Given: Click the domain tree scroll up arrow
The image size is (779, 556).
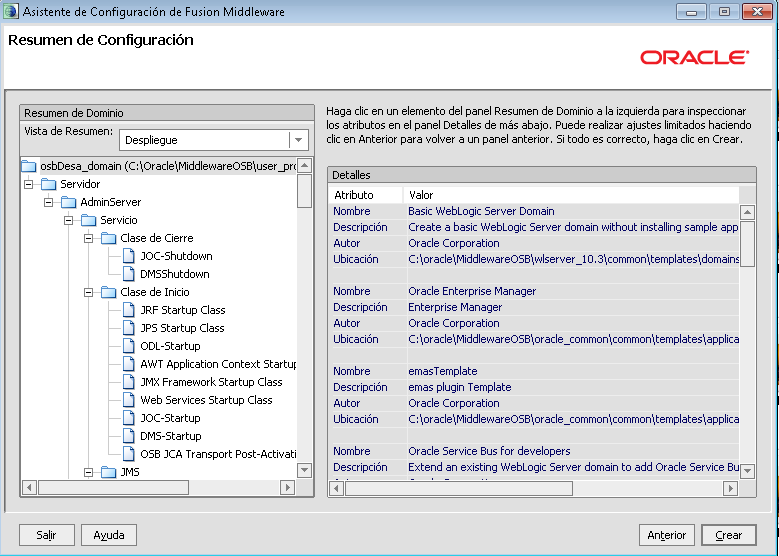Looking at the screenshot, I should coord(305,165).
